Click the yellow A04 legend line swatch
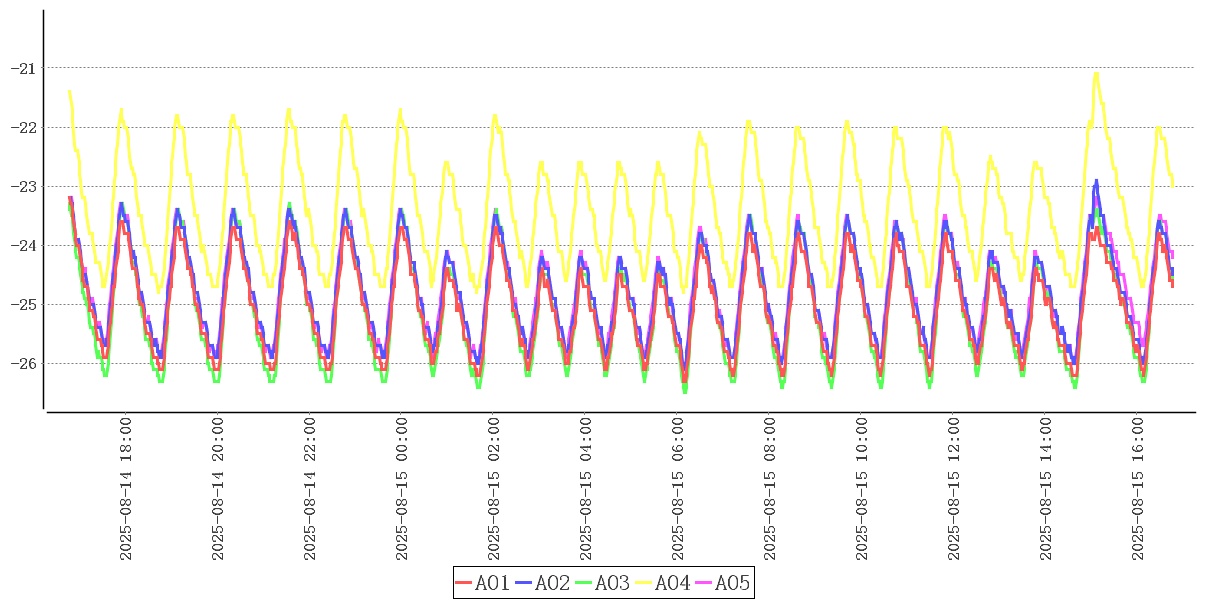The width and height of the screenshot is (1207, 600). (x=643, y=583)
